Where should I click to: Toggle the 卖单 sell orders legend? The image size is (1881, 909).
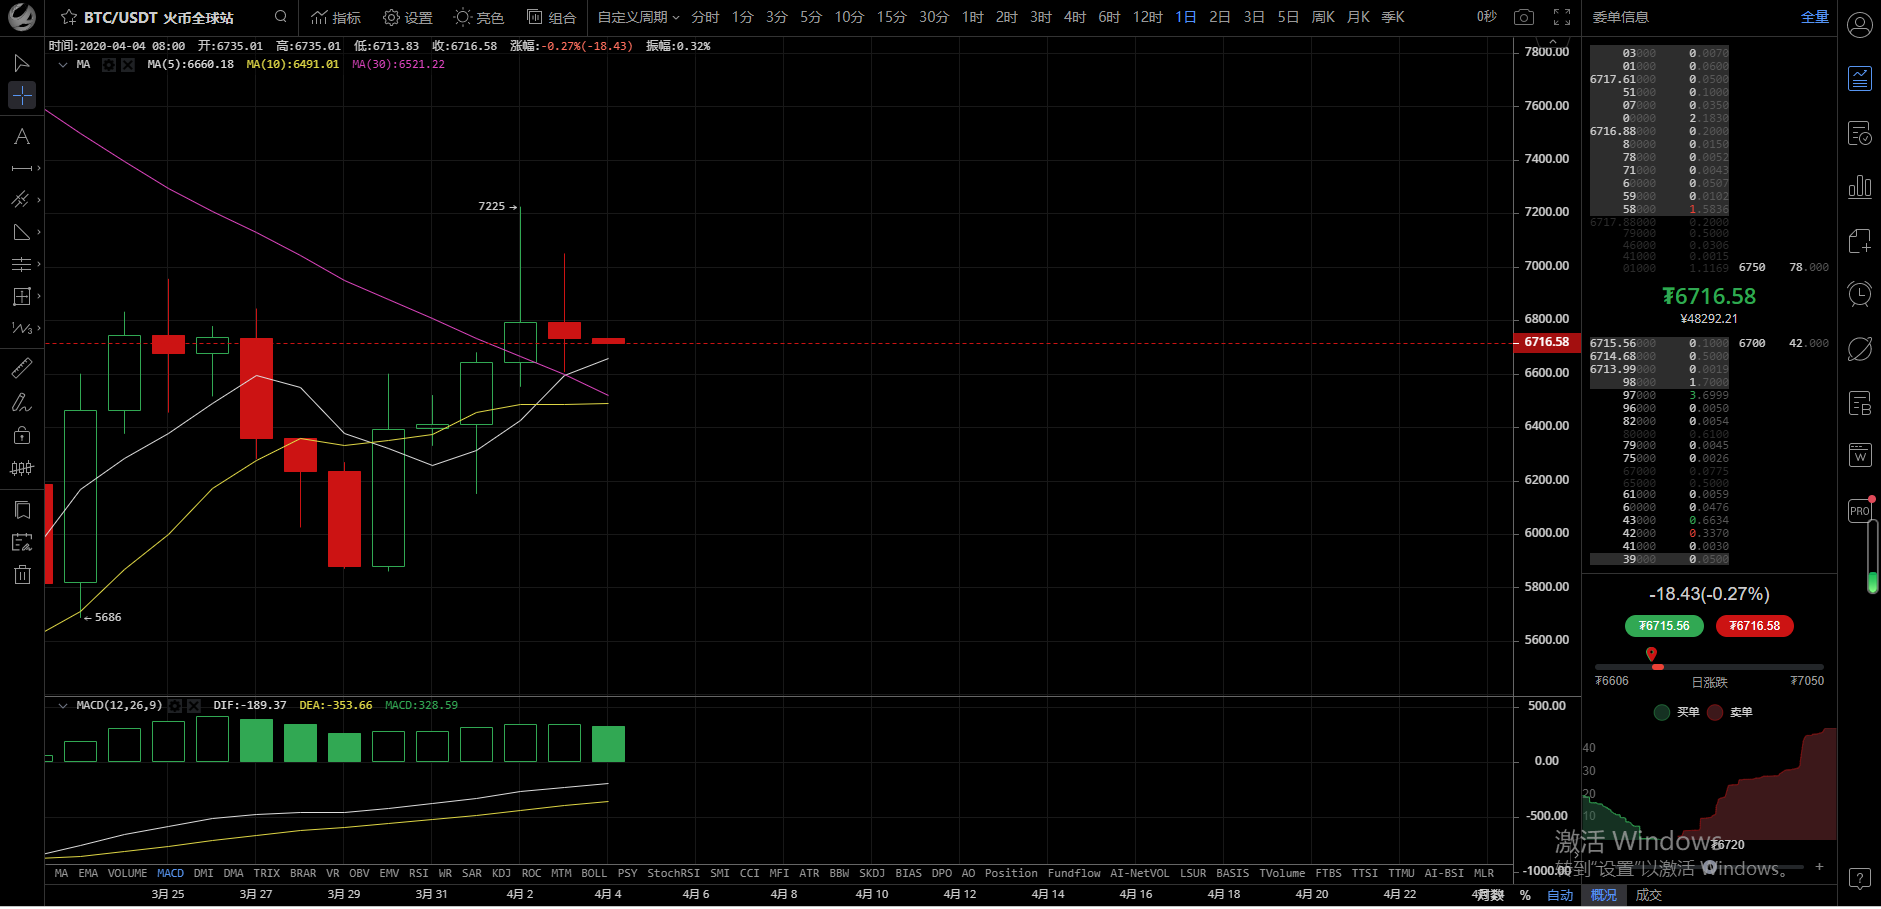(1730, 712)
